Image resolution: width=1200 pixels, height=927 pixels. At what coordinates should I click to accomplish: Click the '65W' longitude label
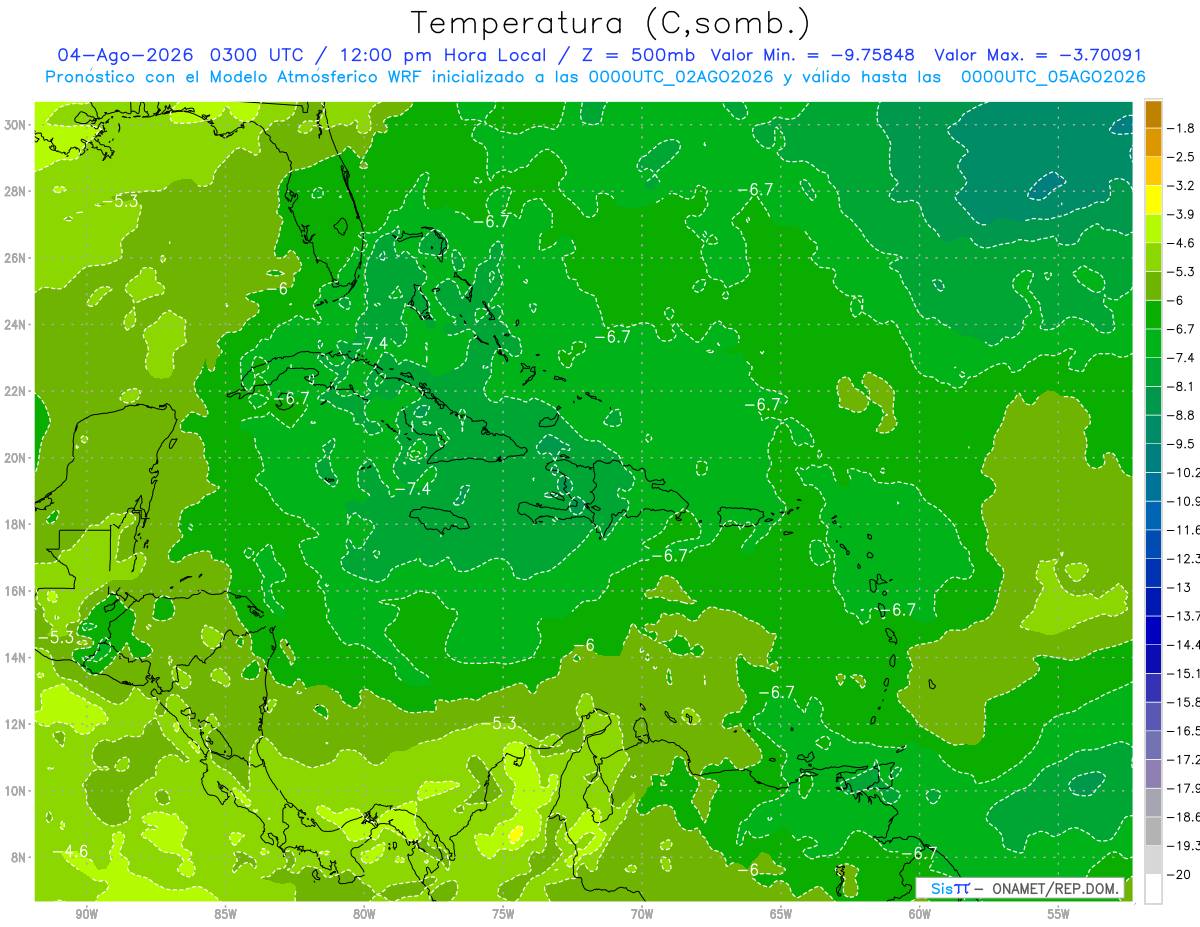tap(781, 914)
